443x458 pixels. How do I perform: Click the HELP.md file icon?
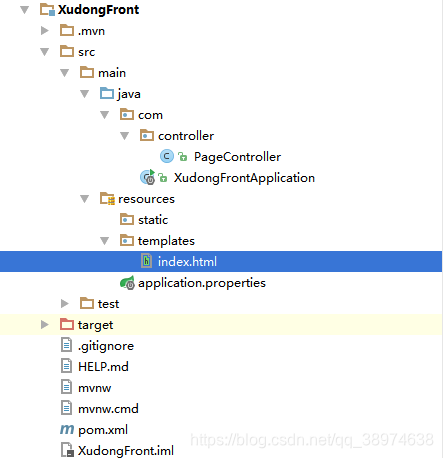(66, 366)
